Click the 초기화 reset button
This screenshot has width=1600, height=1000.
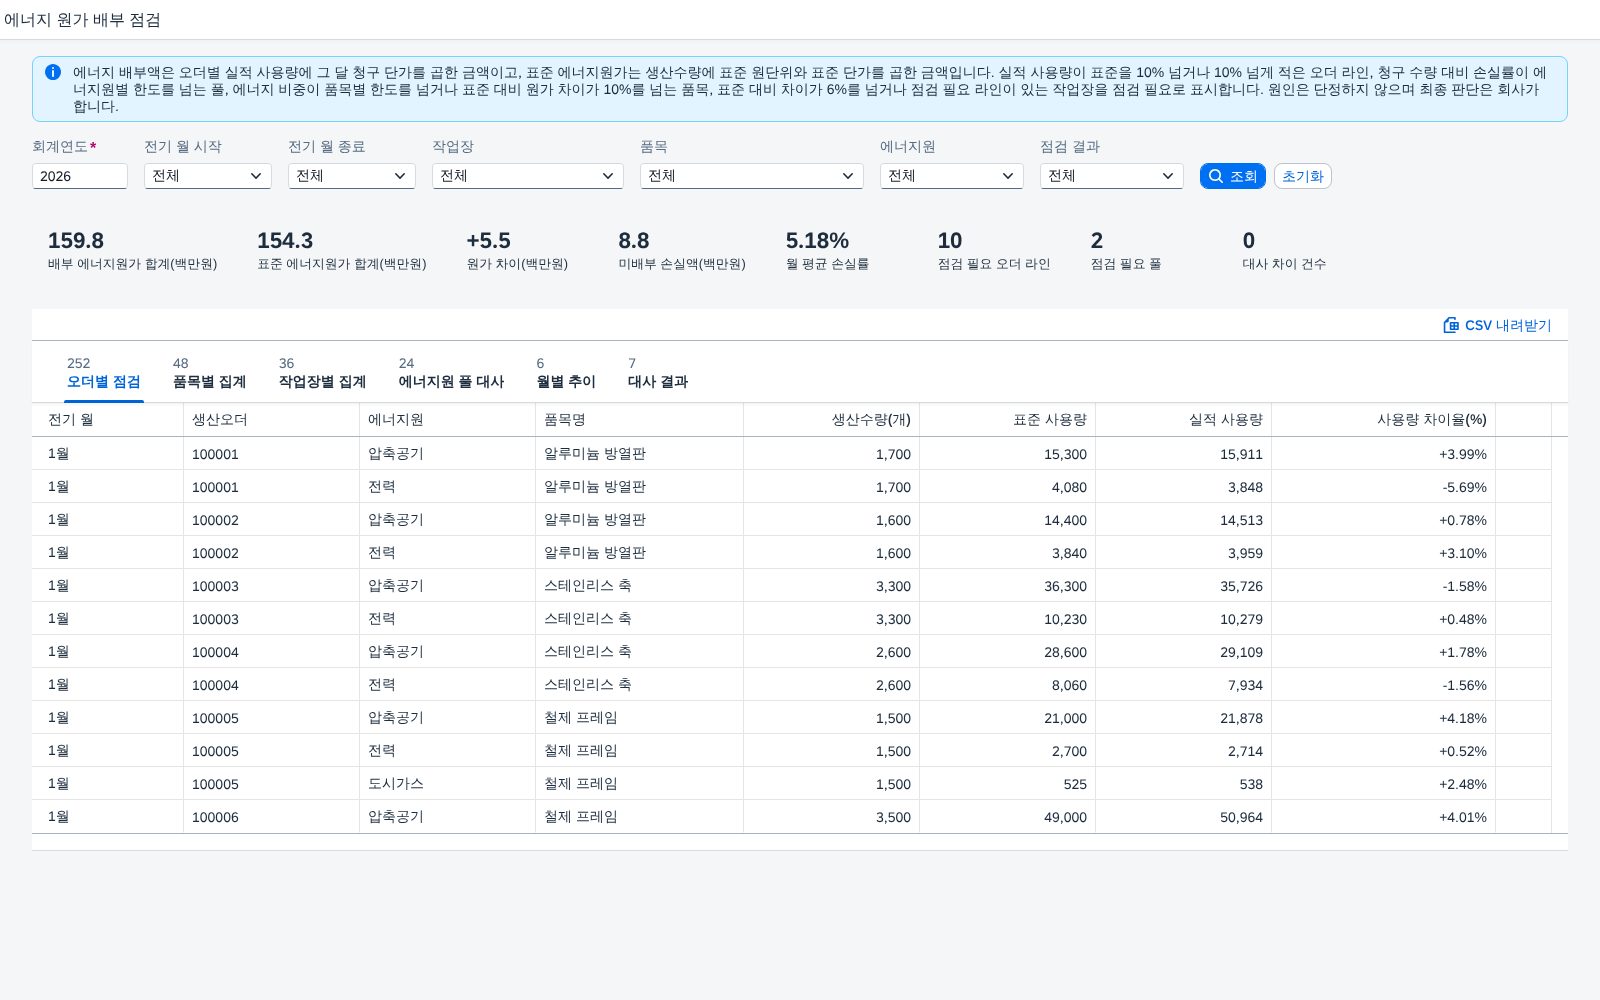pos(1302,176)
